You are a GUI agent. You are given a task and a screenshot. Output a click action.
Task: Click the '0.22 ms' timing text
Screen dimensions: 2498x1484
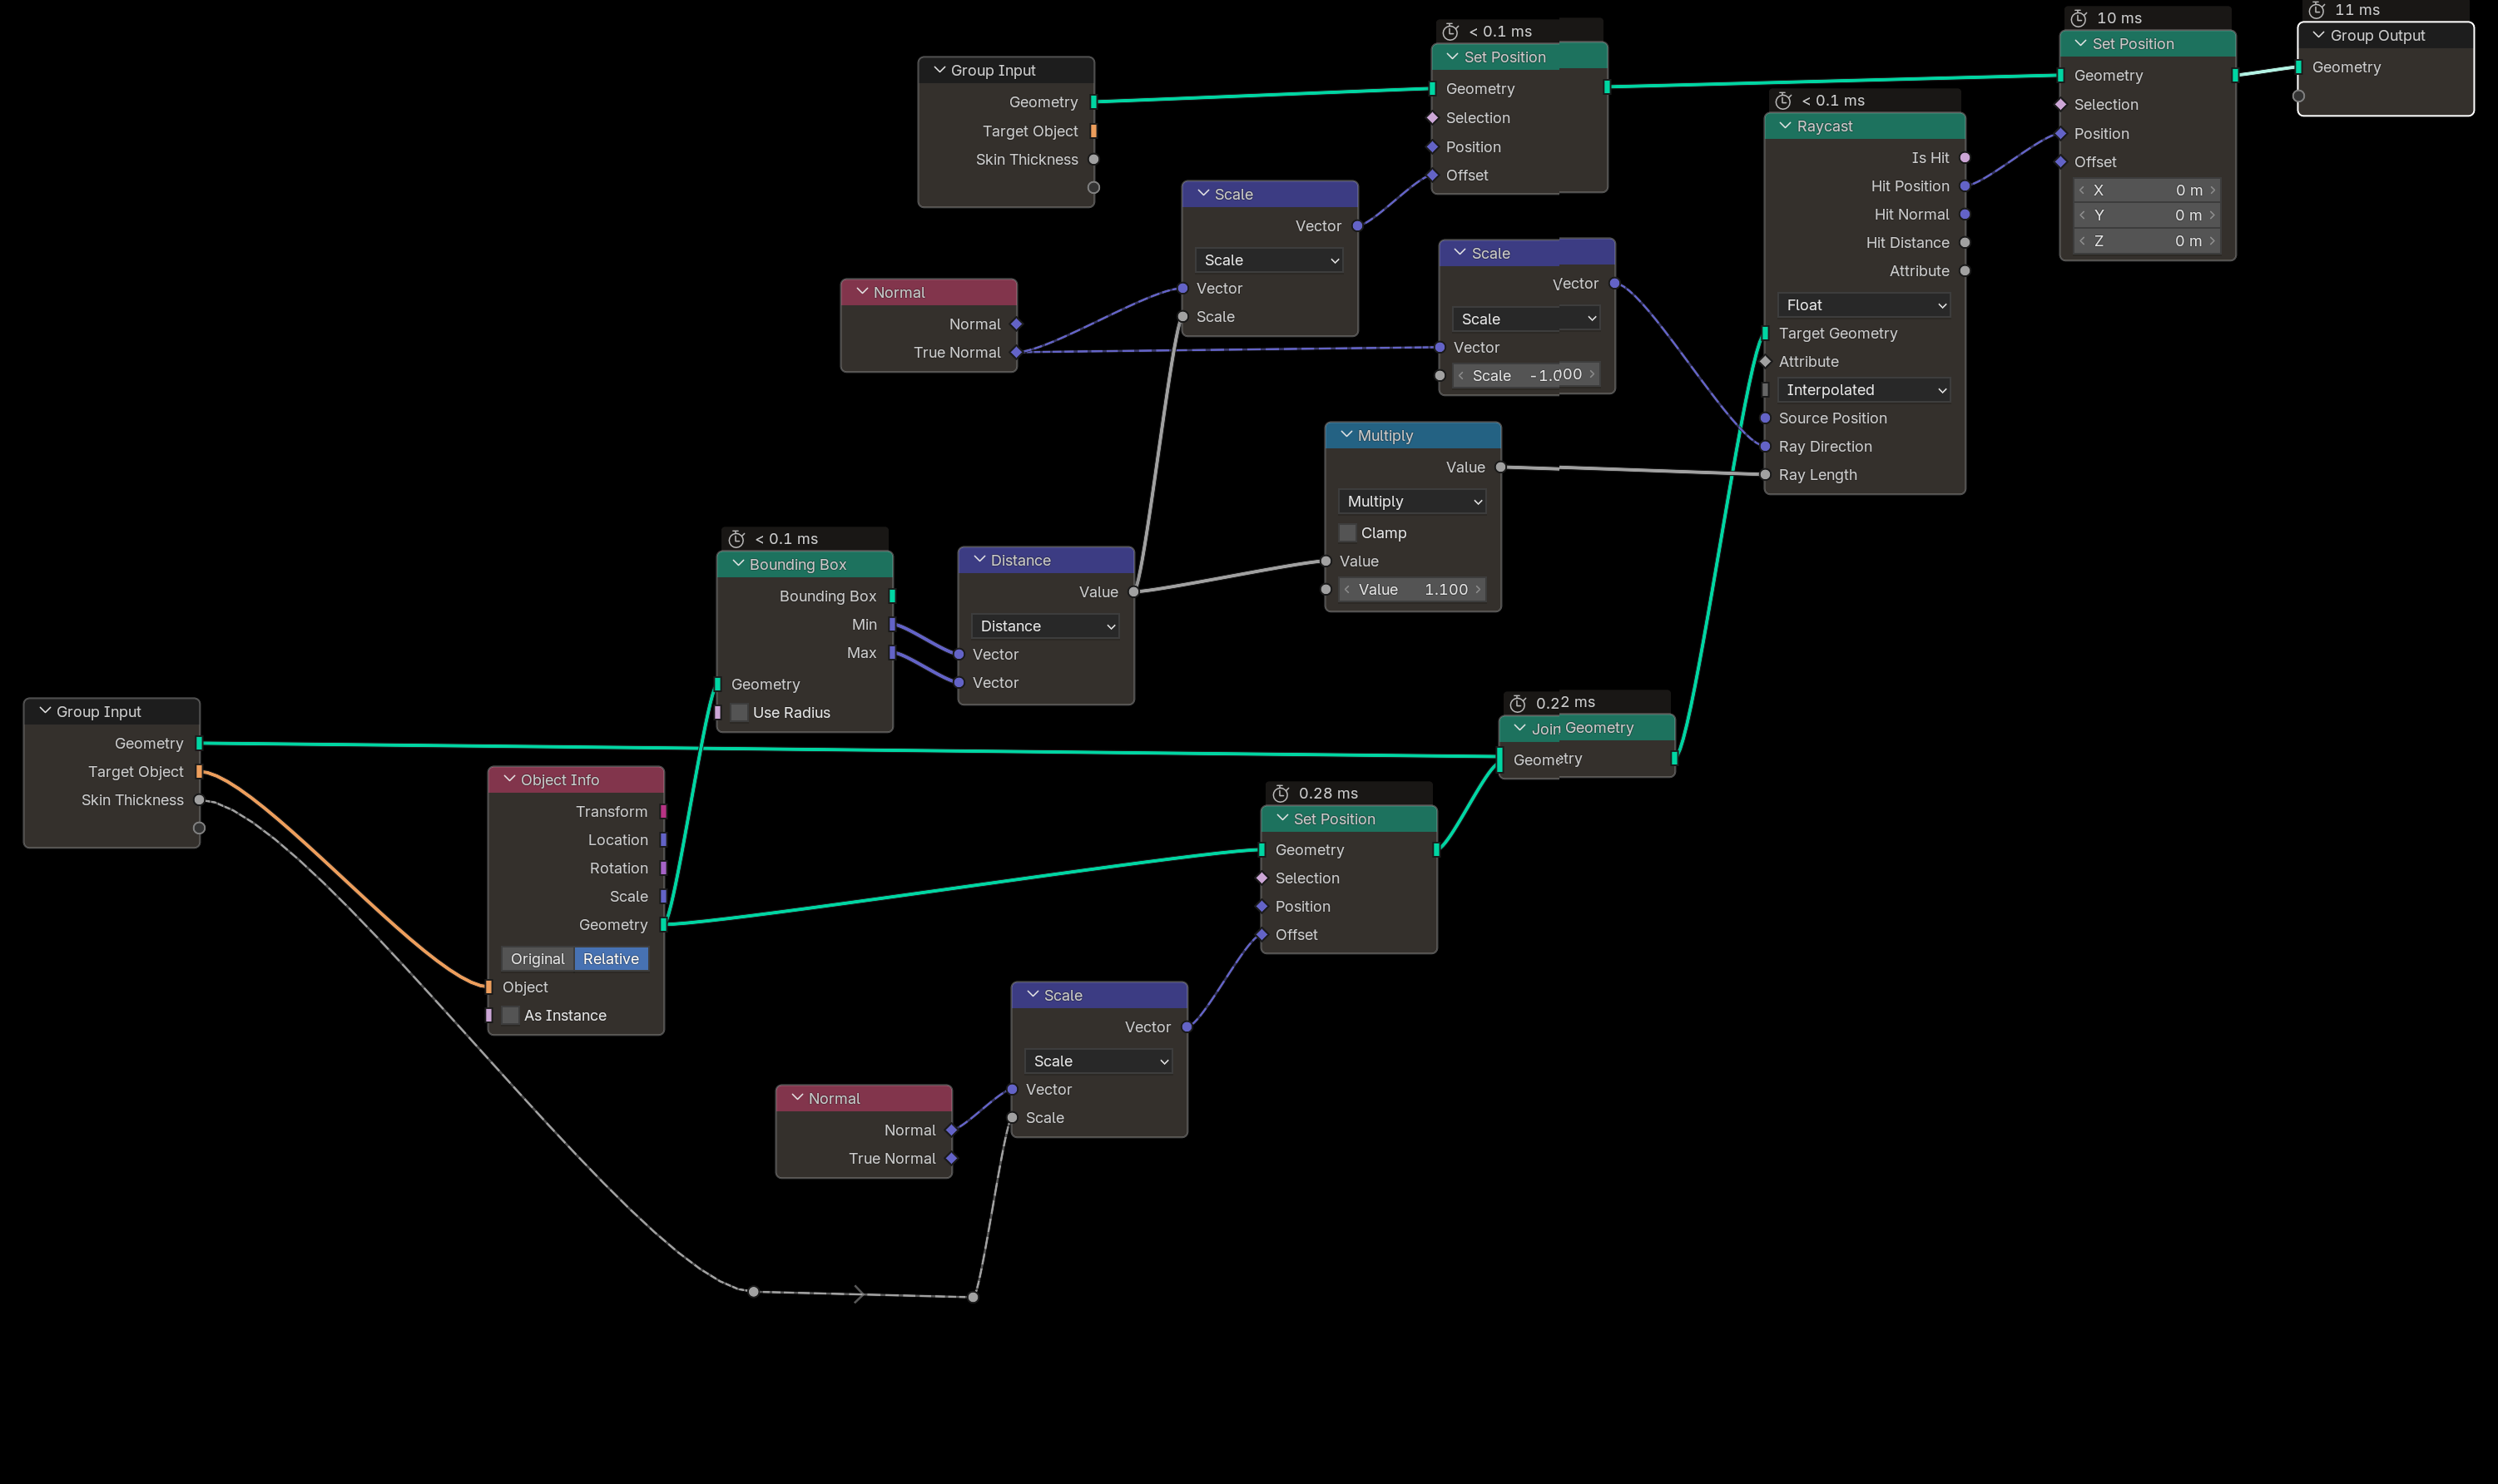(1565, 703)
